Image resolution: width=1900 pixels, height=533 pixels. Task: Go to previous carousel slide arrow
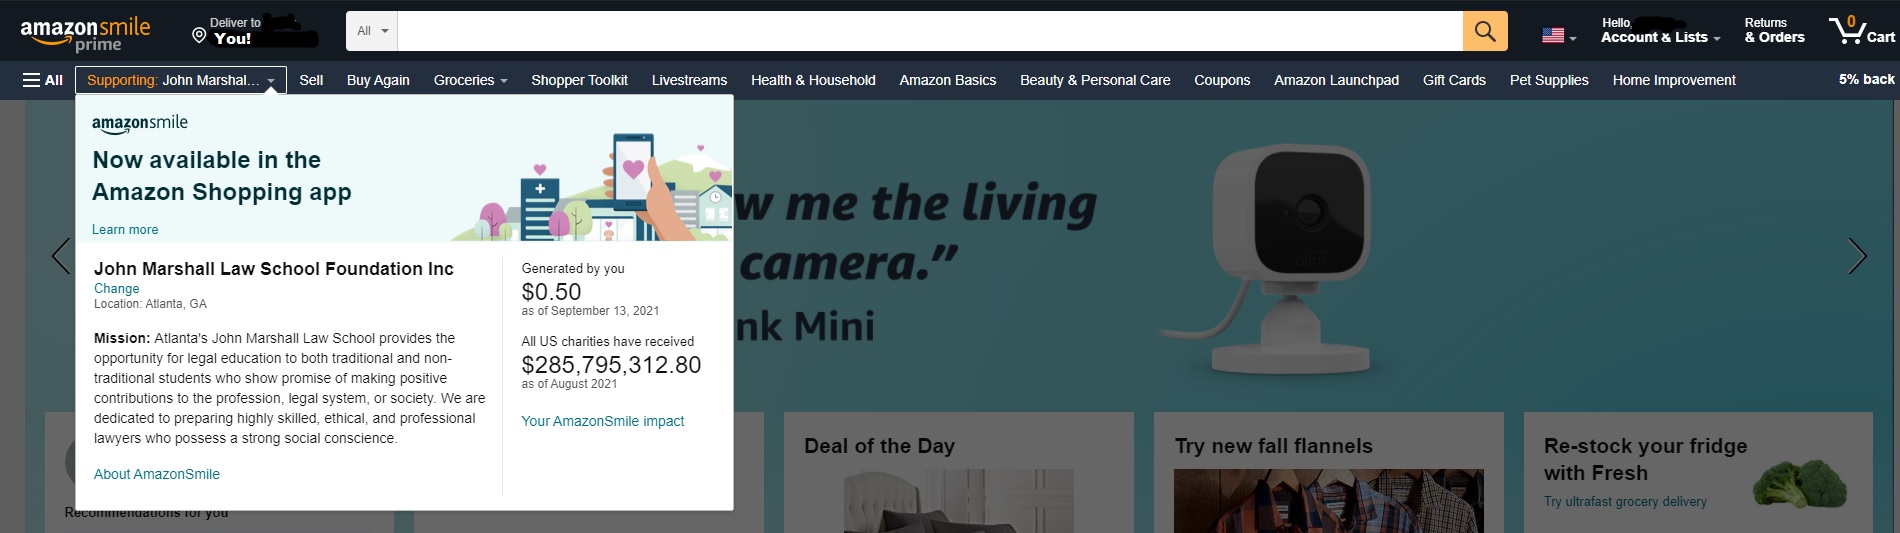coord(61,256)
